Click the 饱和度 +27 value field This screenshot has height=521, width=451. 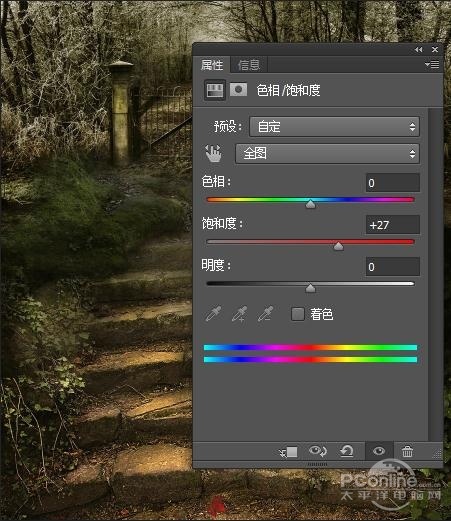[393, 225]
